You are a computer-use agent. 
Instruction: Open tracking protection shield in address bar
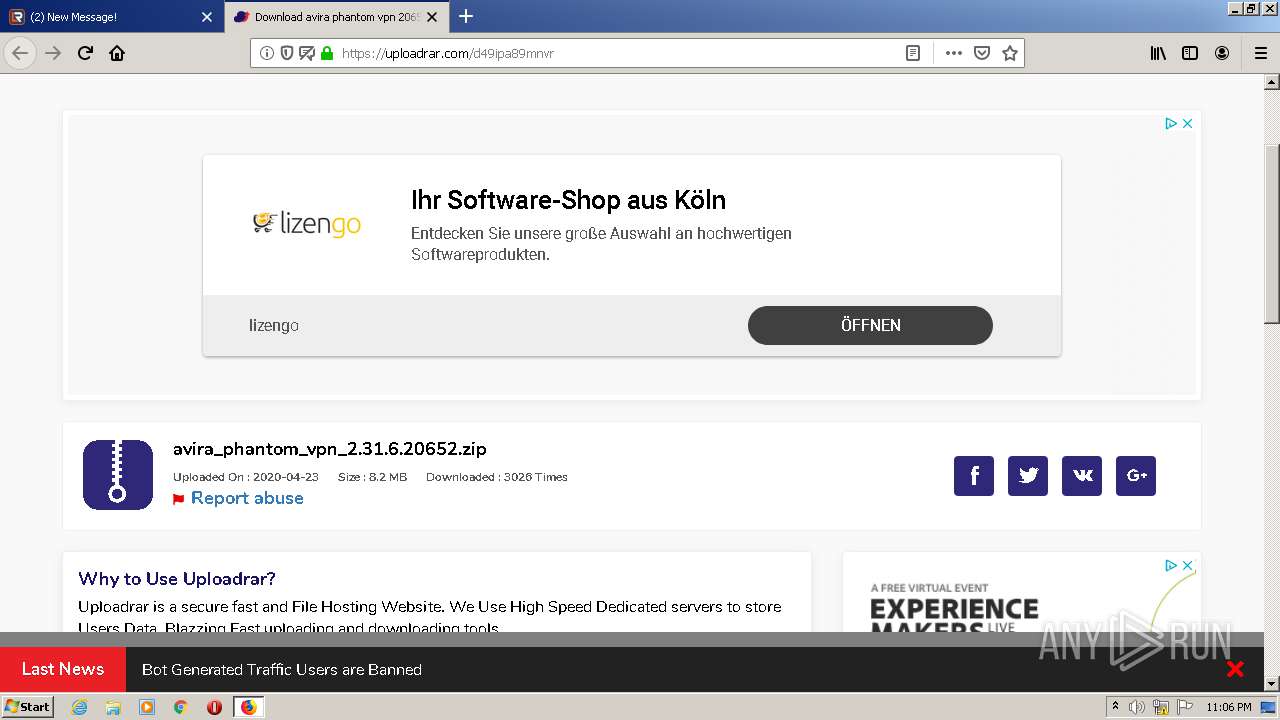point(287,53)
